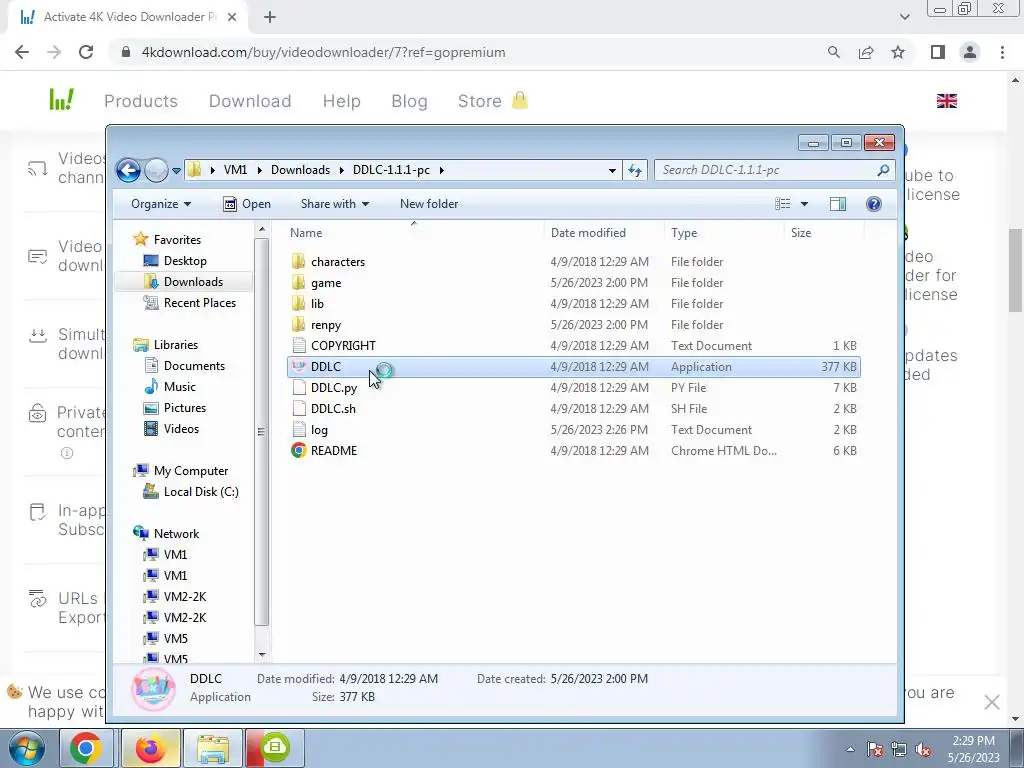Open the Organize menu

pyautogui.click(x=161, y=204)
